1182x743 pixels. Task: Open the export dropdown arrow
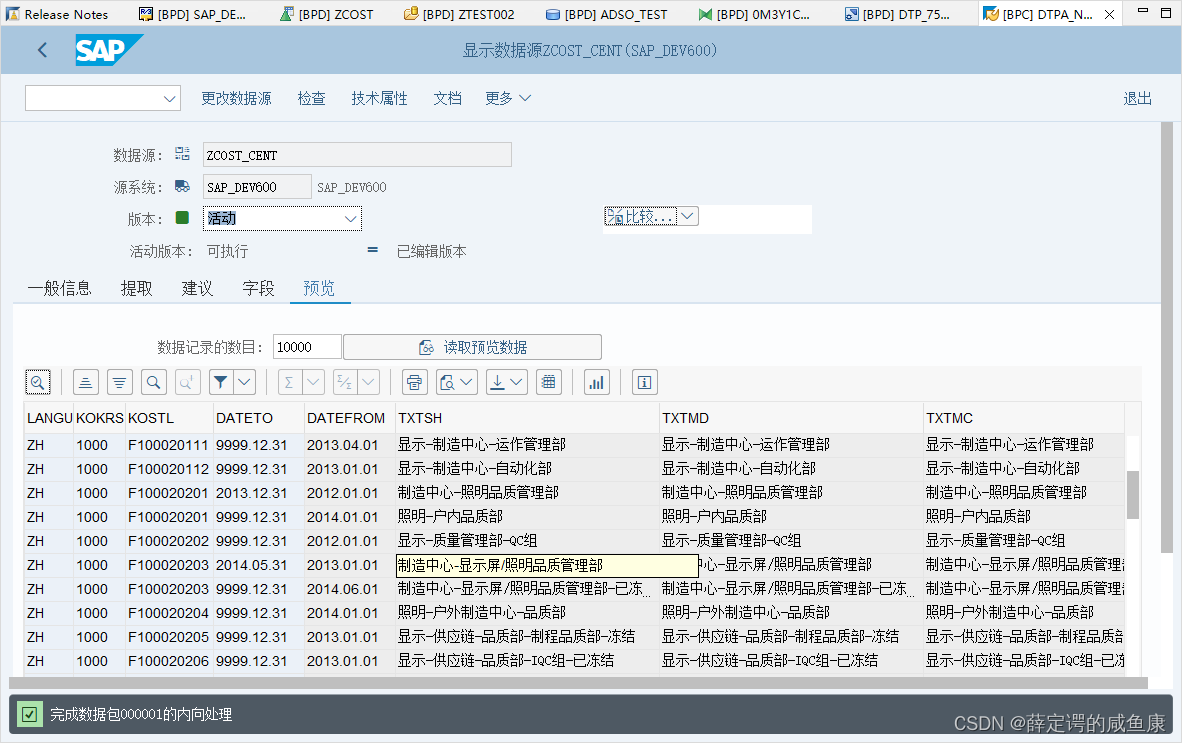(517, 382)
